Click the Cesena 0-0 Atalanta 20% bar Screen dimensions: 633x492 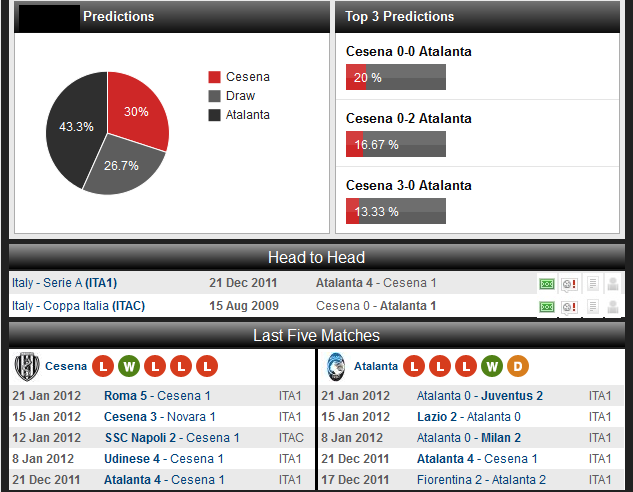tap(395, 77)
